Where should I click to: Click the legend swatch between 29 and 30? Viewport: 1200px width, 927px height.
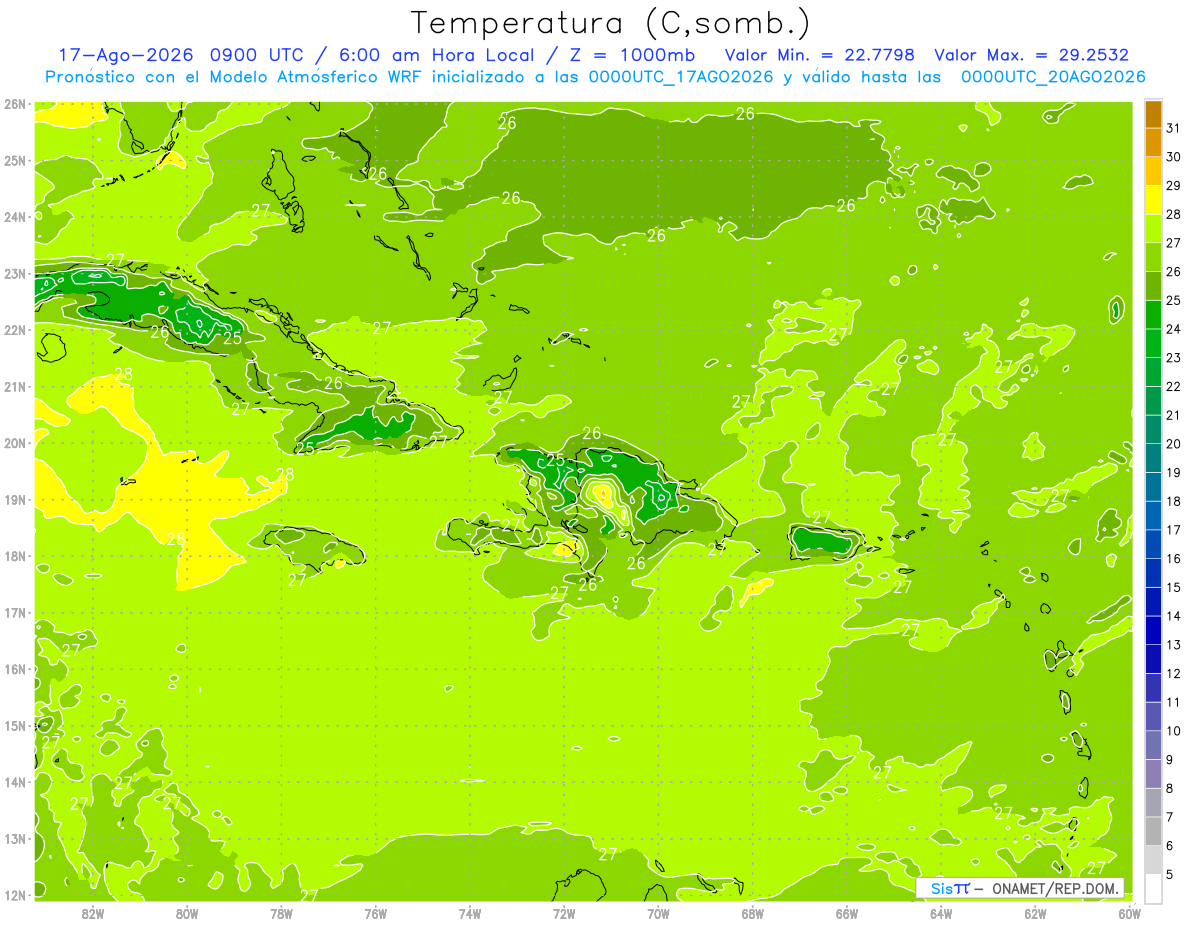coord(1153,171)
